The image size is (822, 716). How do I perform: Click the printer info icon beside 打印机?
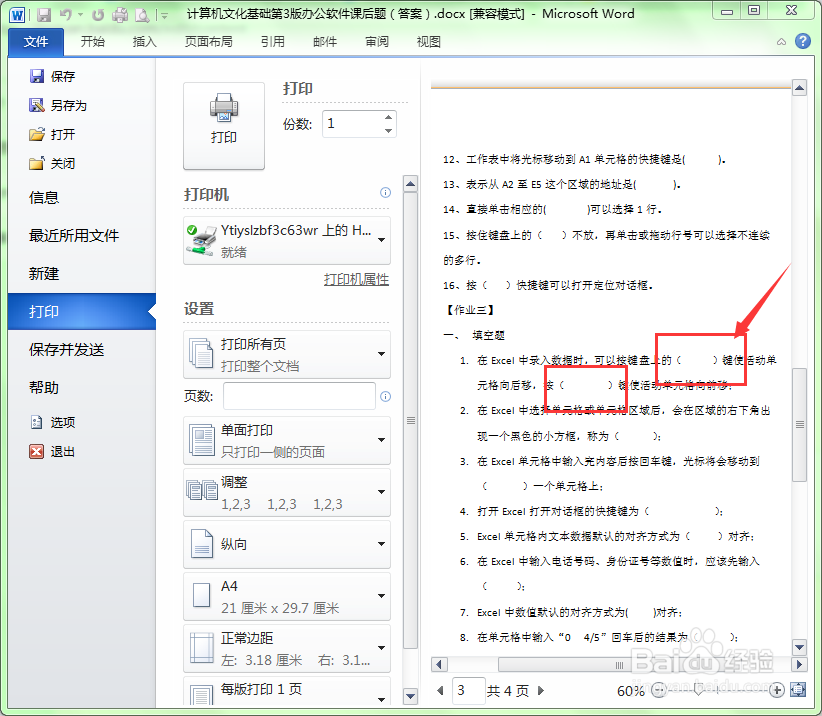point(385,192)
